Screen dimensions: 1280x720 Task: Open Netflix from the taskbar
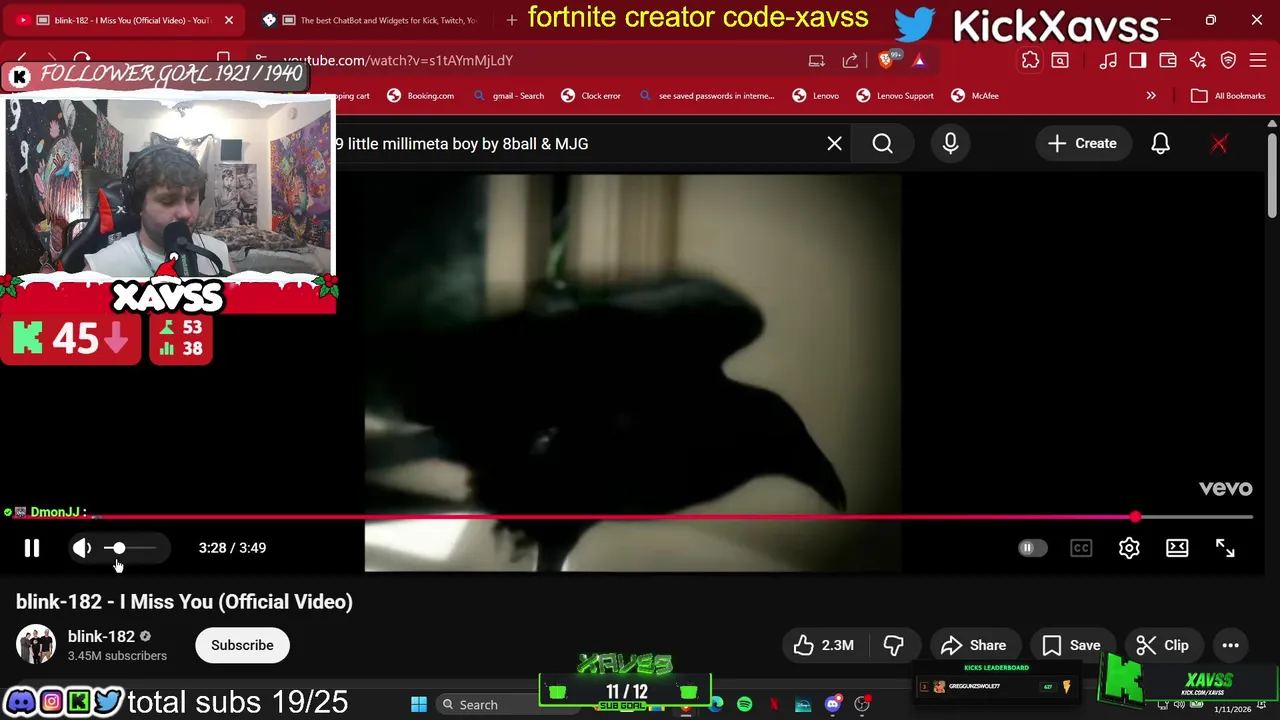tap(773, 705)
